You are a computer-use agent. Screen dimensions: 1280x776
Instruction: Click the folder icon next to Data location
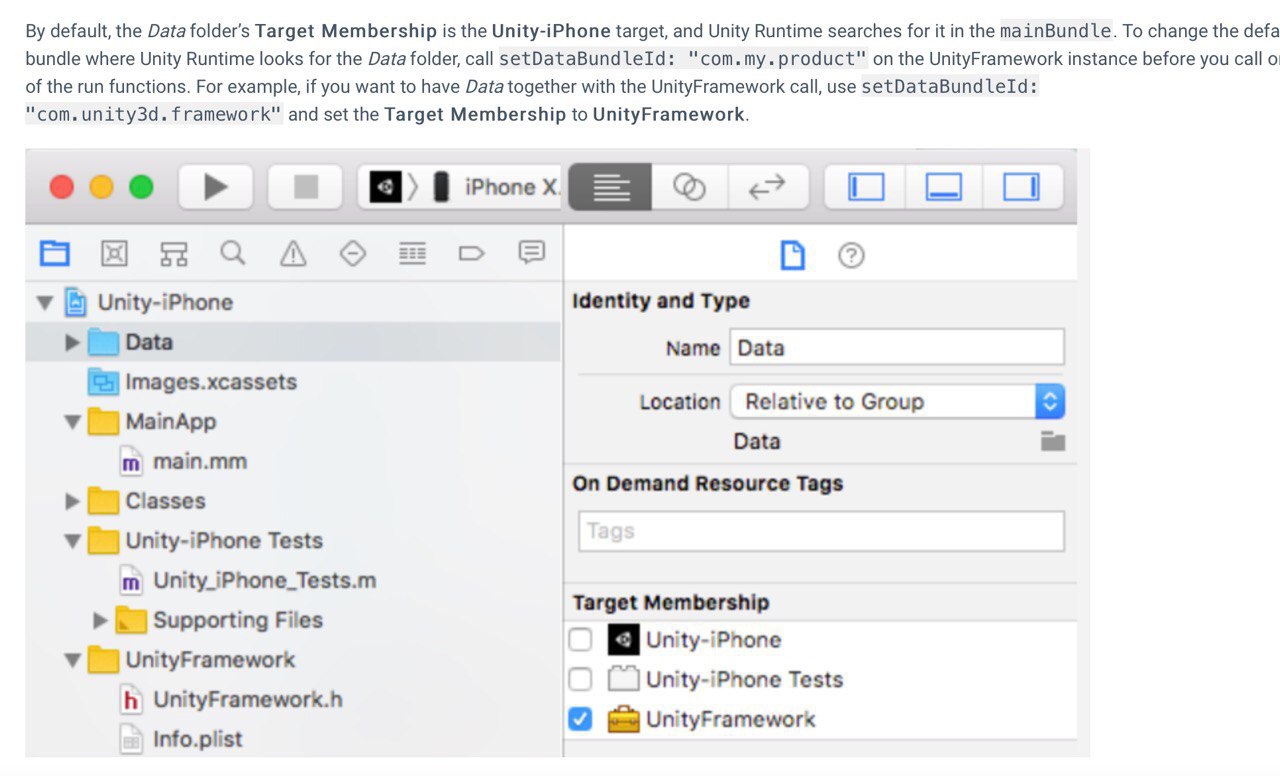coord(1052,441)
